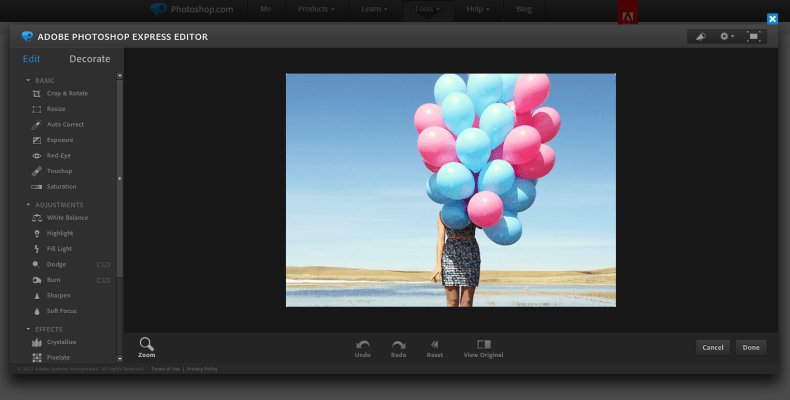
Task: Open the Privacy Policy link
Action: click(x=202, y=369)
